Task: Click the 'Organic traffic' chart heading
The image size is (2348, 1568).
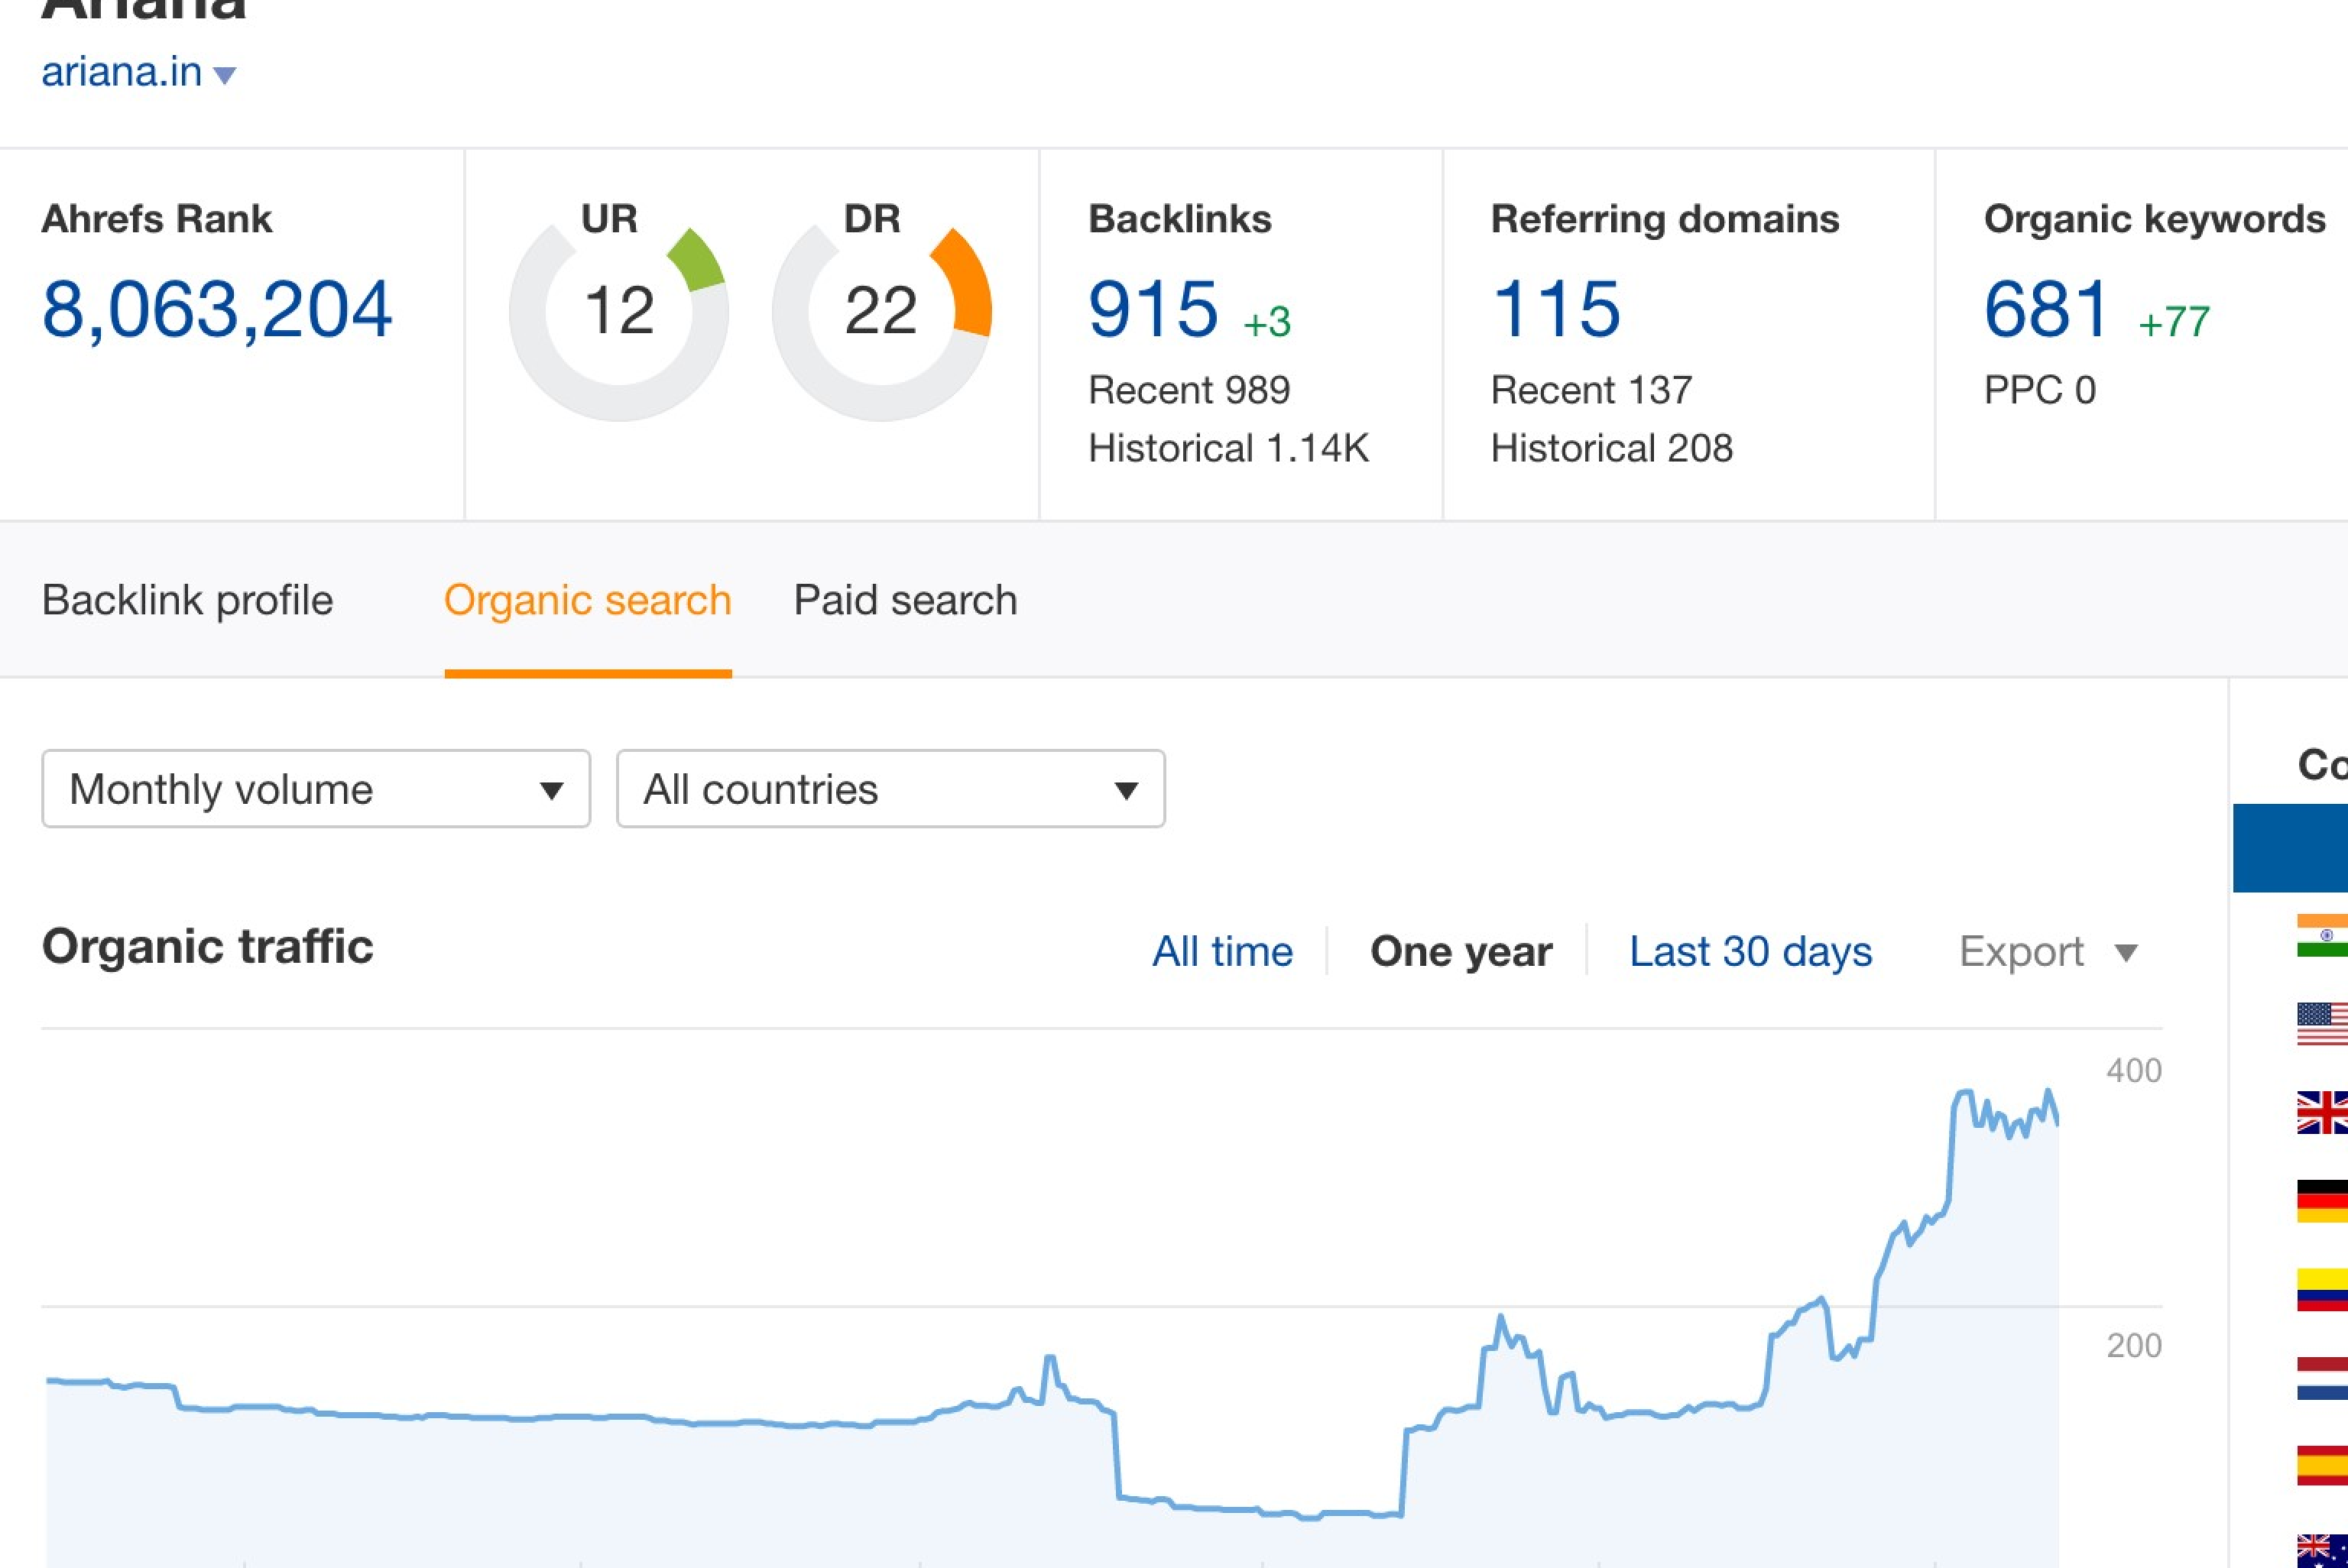Action: (207, 946)
